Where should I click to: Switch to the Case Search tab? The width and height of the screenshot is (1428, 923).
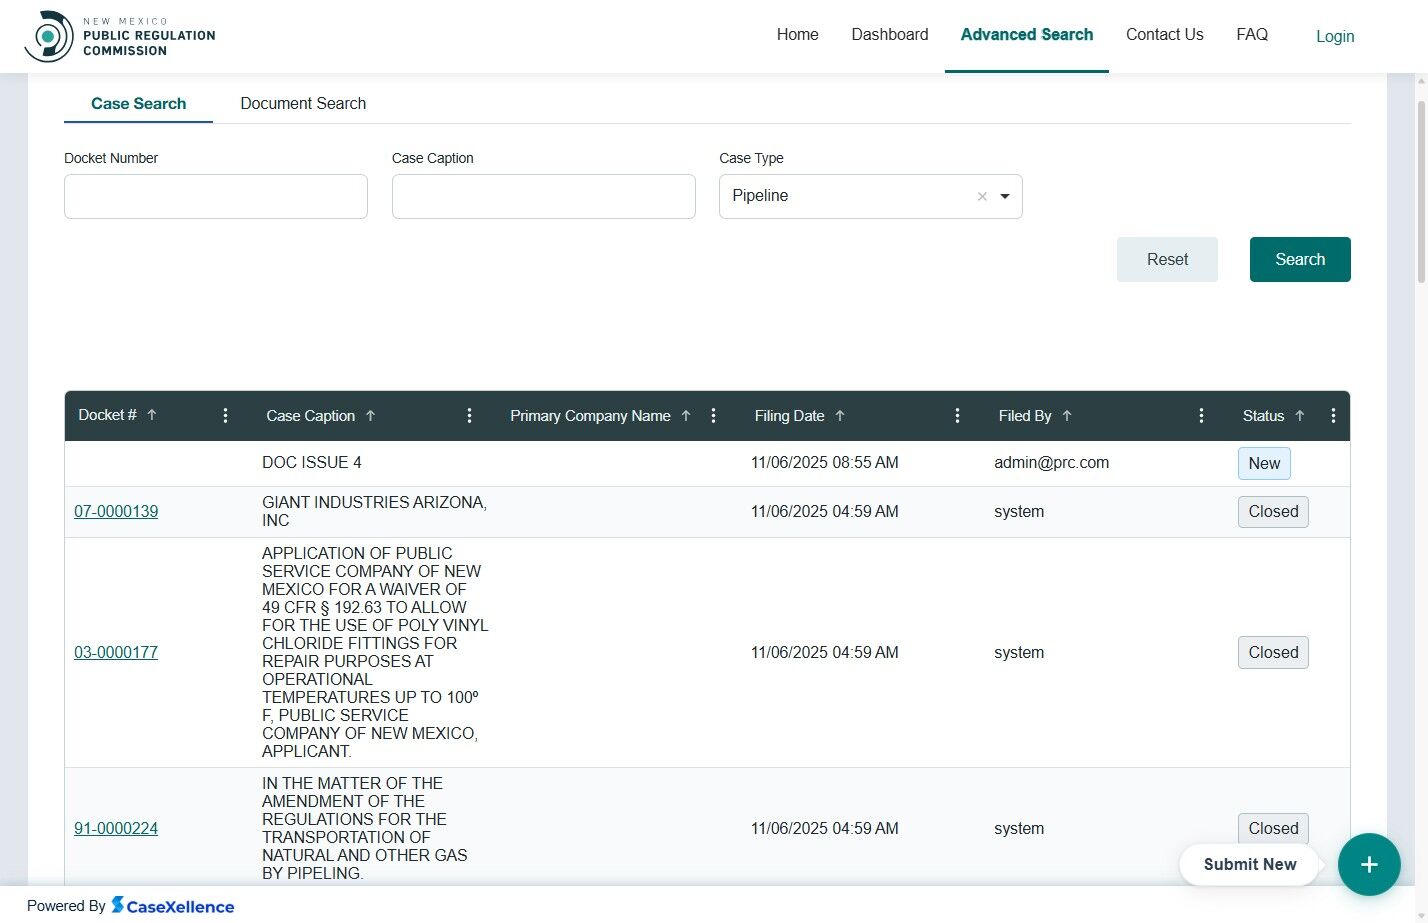(138, 104)
